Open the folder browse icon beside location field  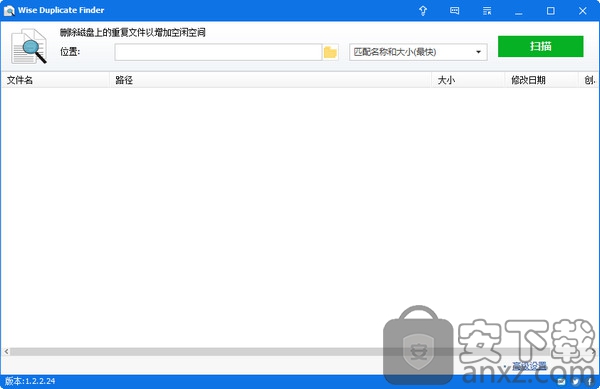[x=330, y=52]
